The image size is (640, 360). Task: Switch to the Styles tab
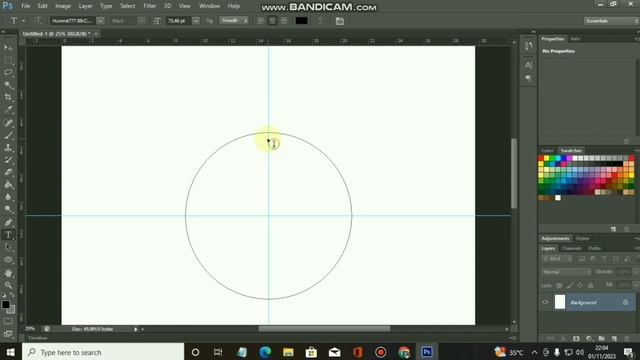pos(582,238)
